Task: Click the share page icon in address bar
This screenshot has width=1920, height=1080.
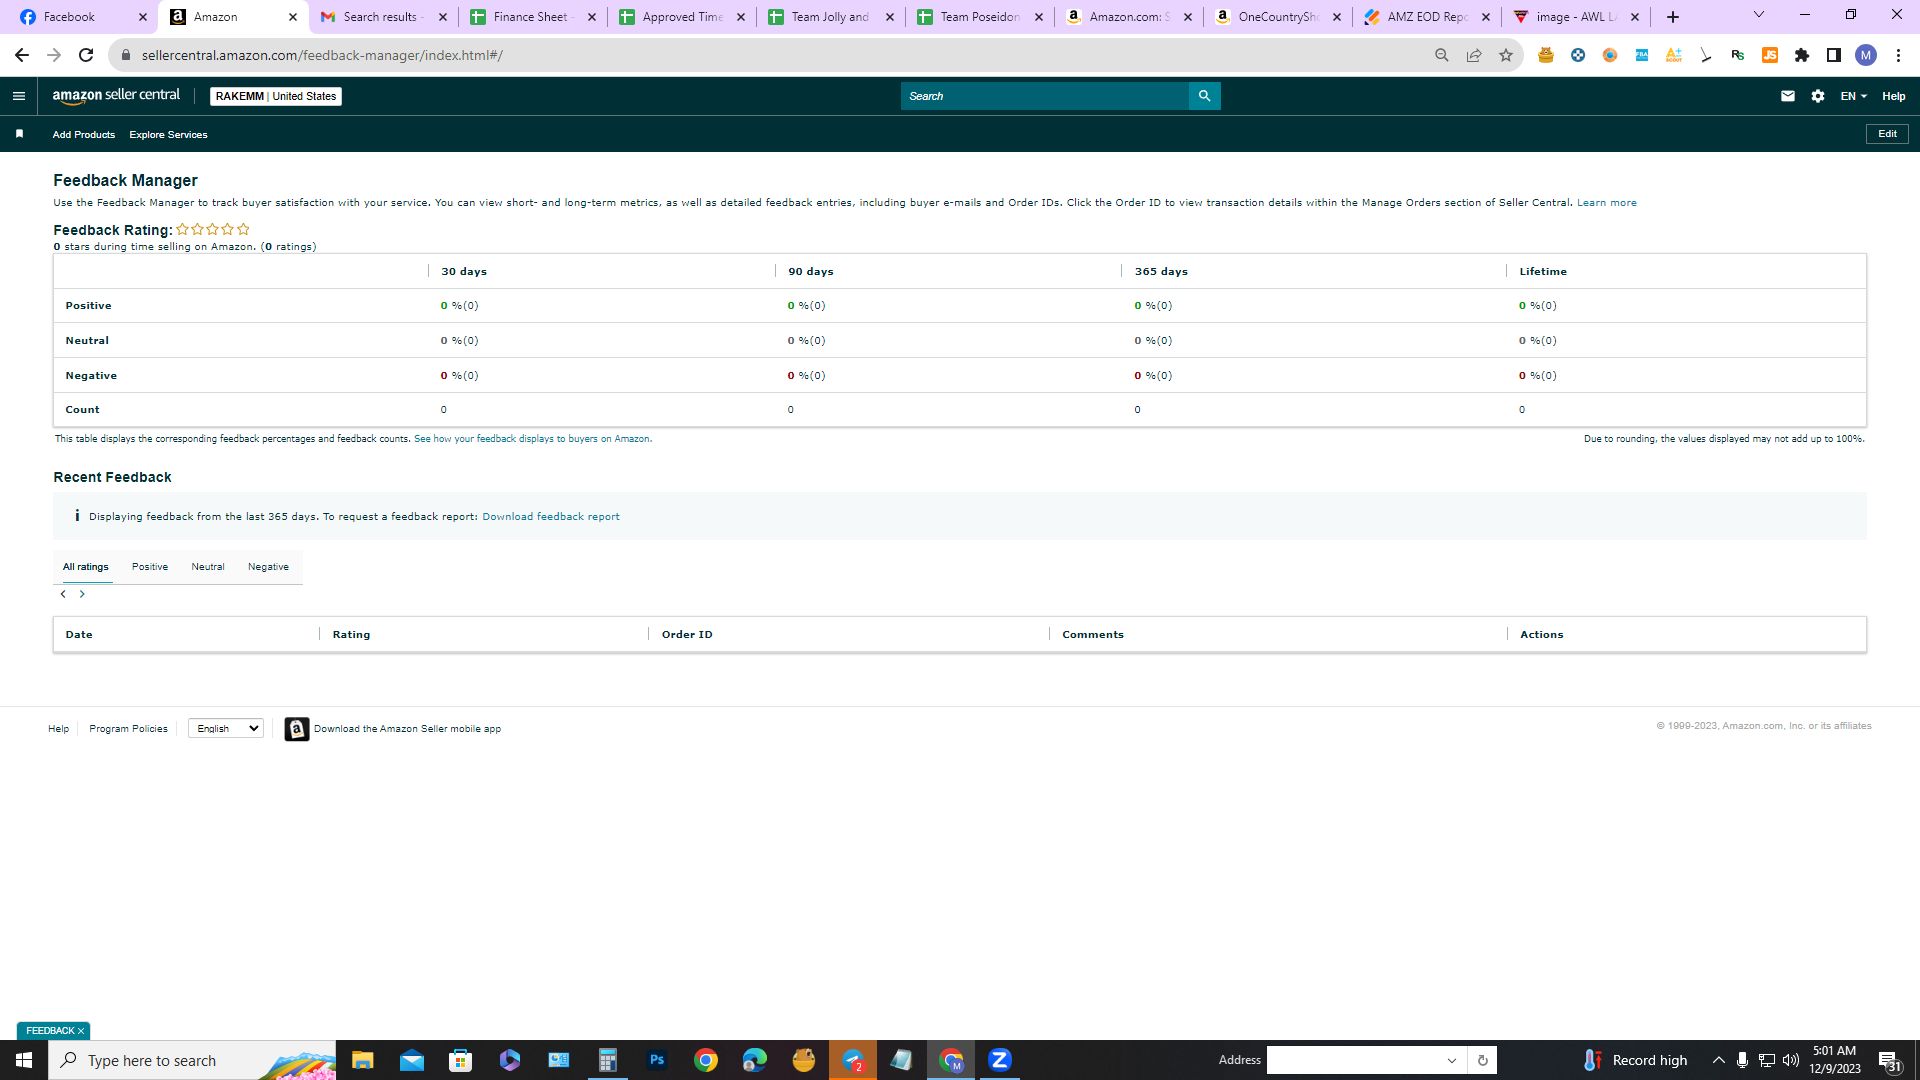Action: (x=1473, y=55)
